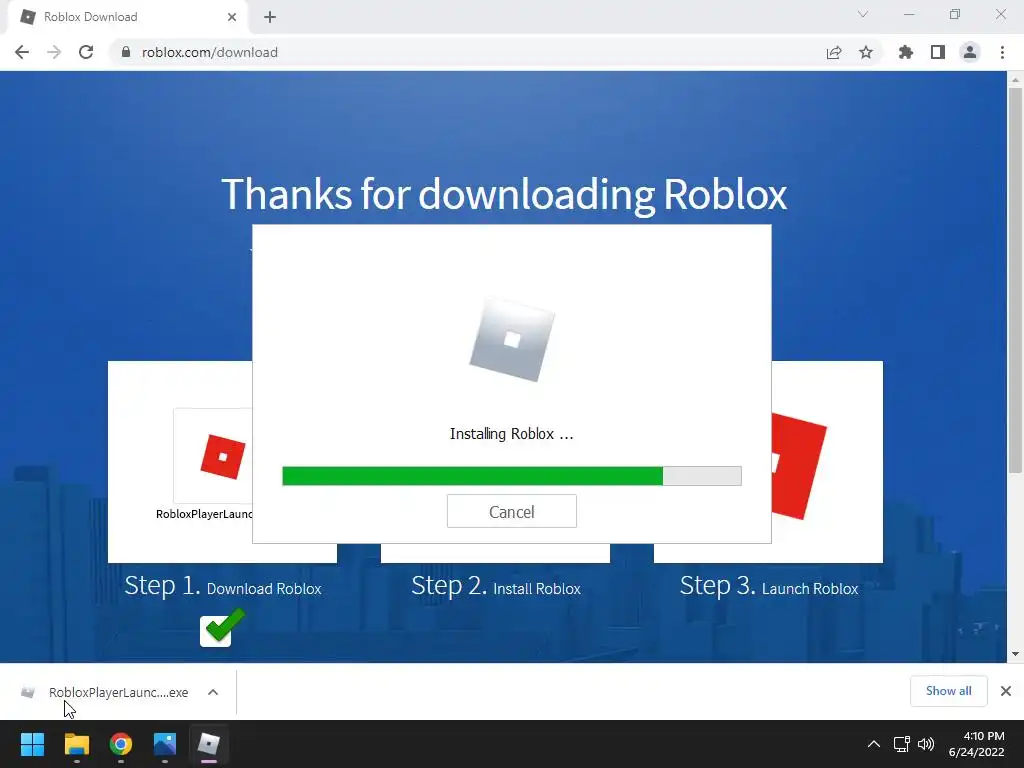Toggle Chrome side panel
This screenshot has height=768, width=1024.
[x=938, y=52]
